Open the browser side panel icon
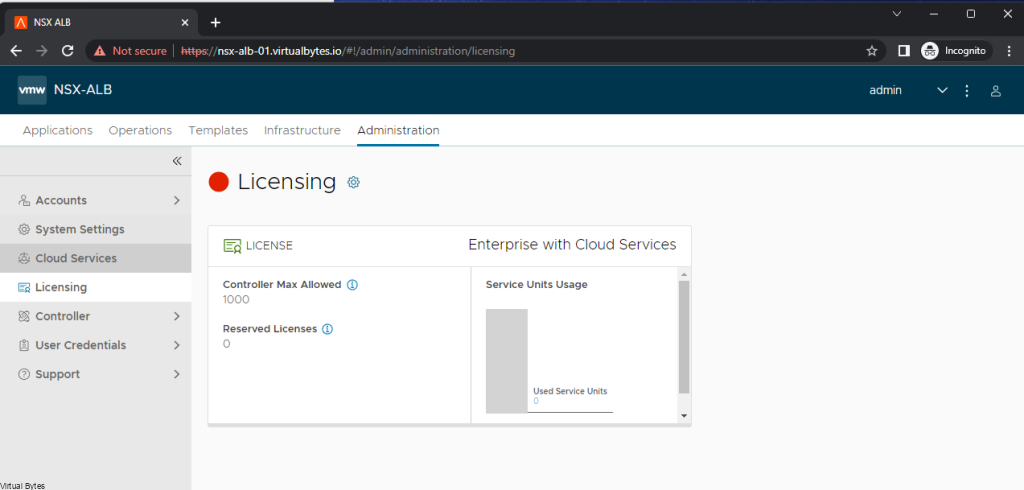The width and height of the screenshot is (1024, 490). [x=904, y=51]
